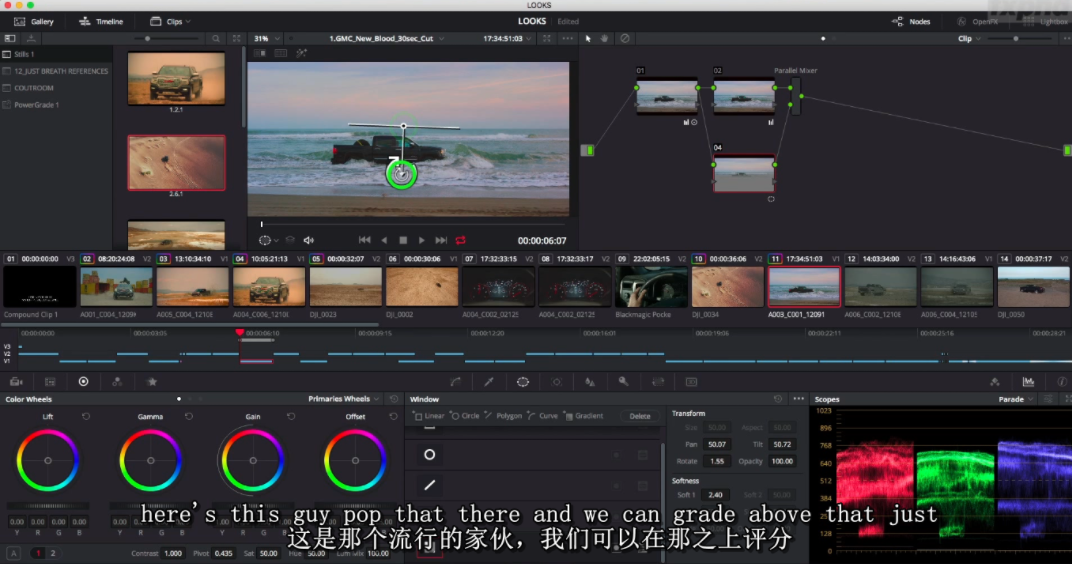
Task: Open the Color Wheels palette icon
Action: pyautogui.click(x=83, y=381)
